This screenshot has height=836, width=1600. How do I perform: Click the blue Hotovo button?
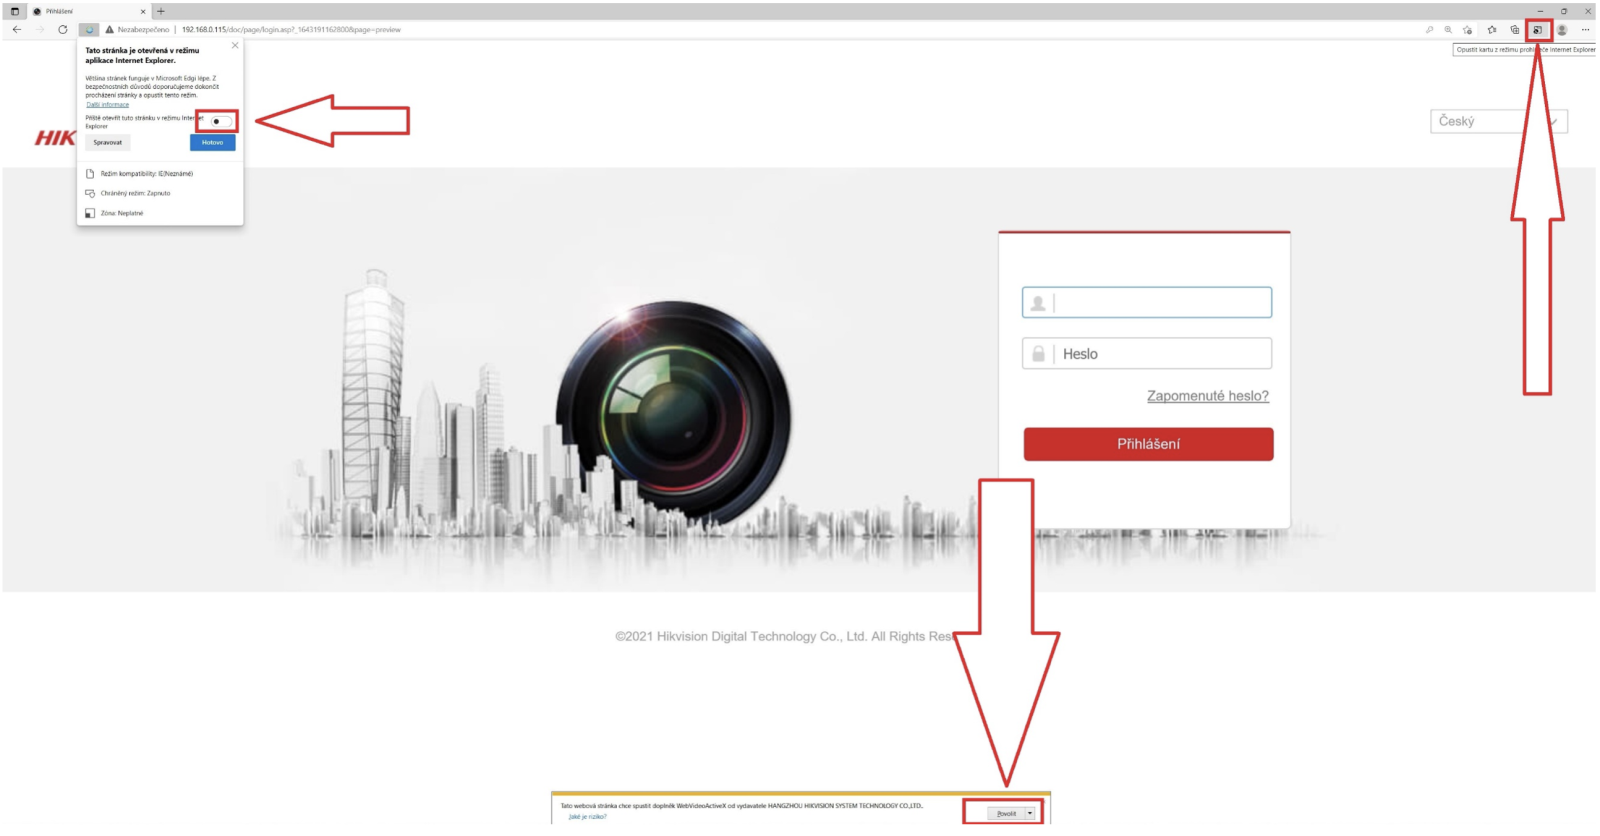pyautogui.click(x=212, y=143)
